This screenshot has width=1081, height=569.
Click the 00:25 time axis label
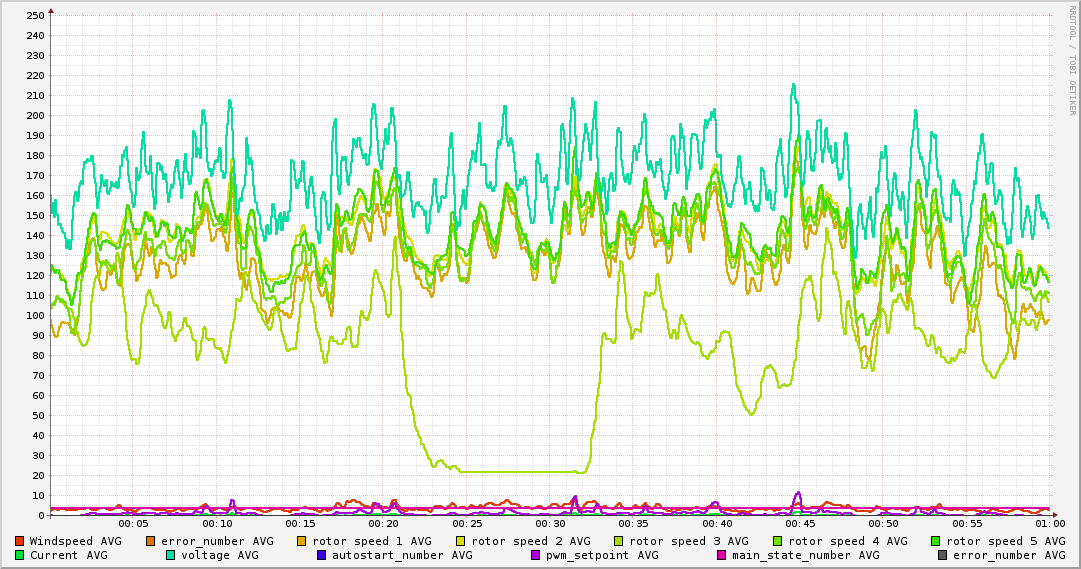point(467,524)
